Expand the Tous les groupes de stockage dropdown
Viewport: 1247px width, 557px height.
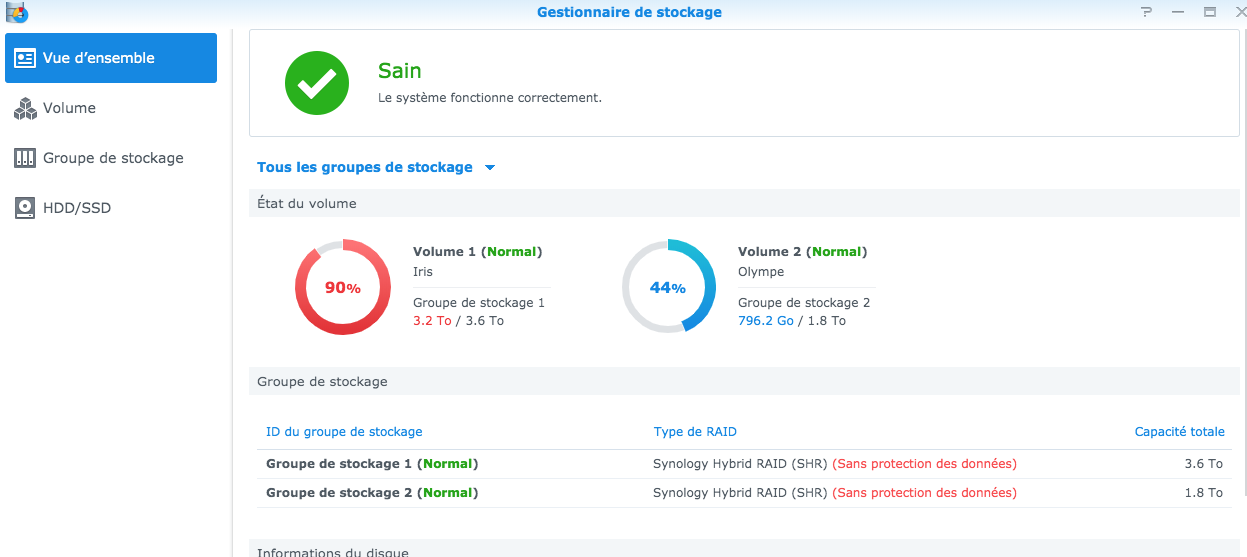[376, 167]
